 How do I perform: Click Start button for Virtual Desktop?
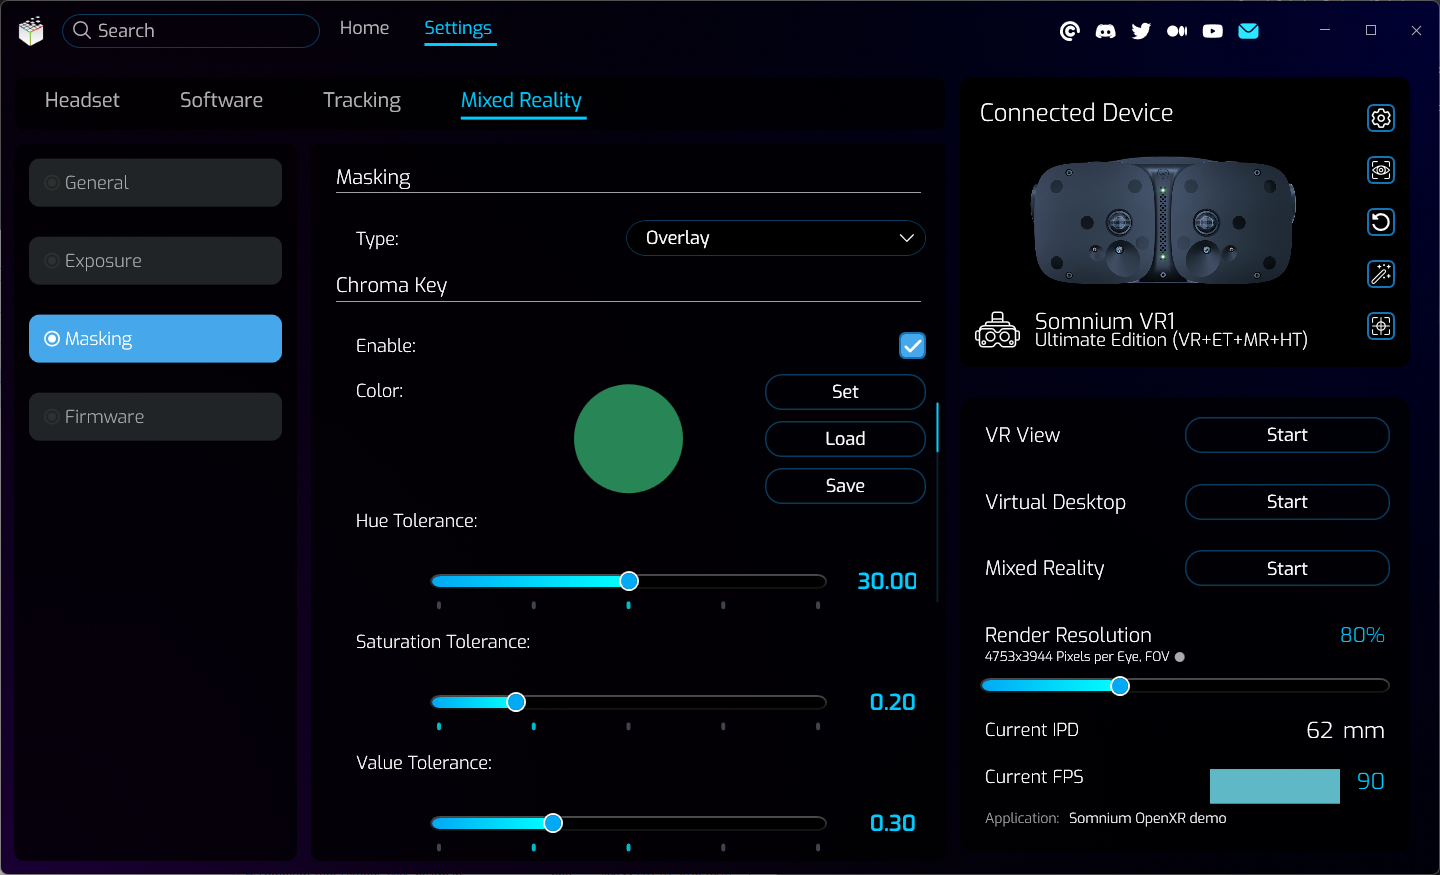[1286, 502]
